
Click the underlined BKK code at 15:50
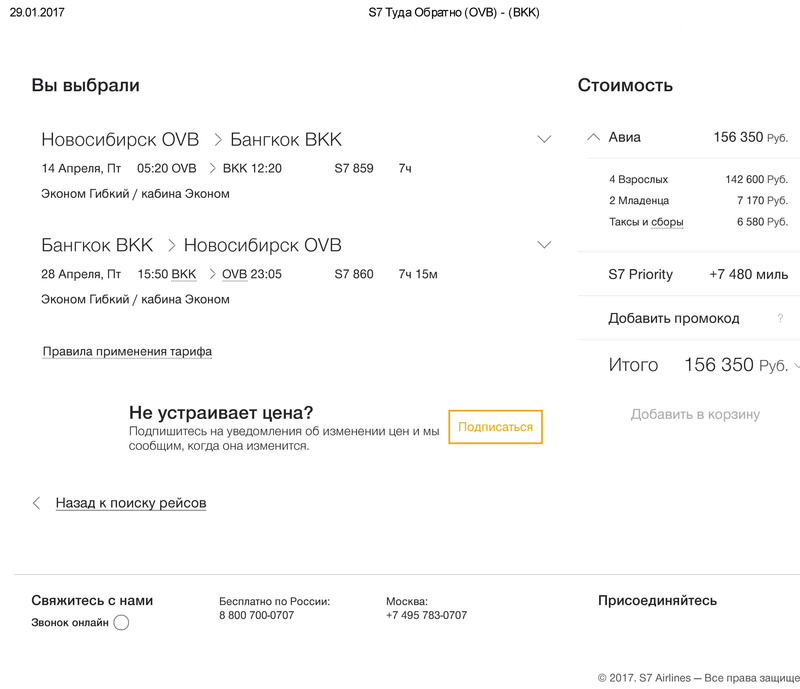pos(184,274)
